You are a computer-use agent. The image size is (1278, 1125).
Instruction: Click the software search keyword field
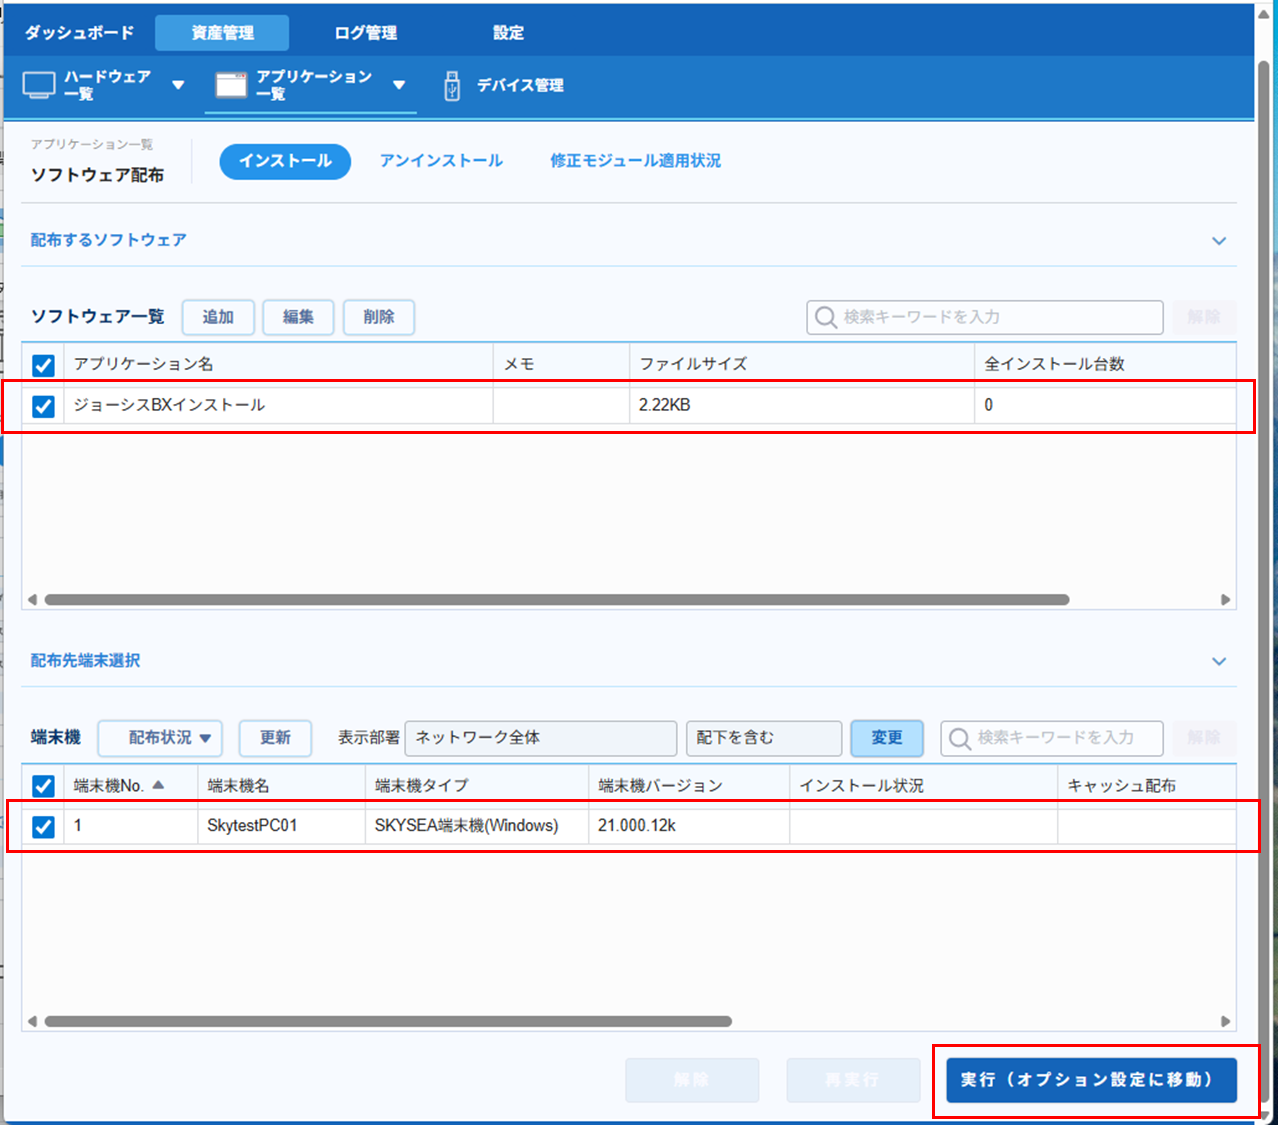tap(995, 317)
